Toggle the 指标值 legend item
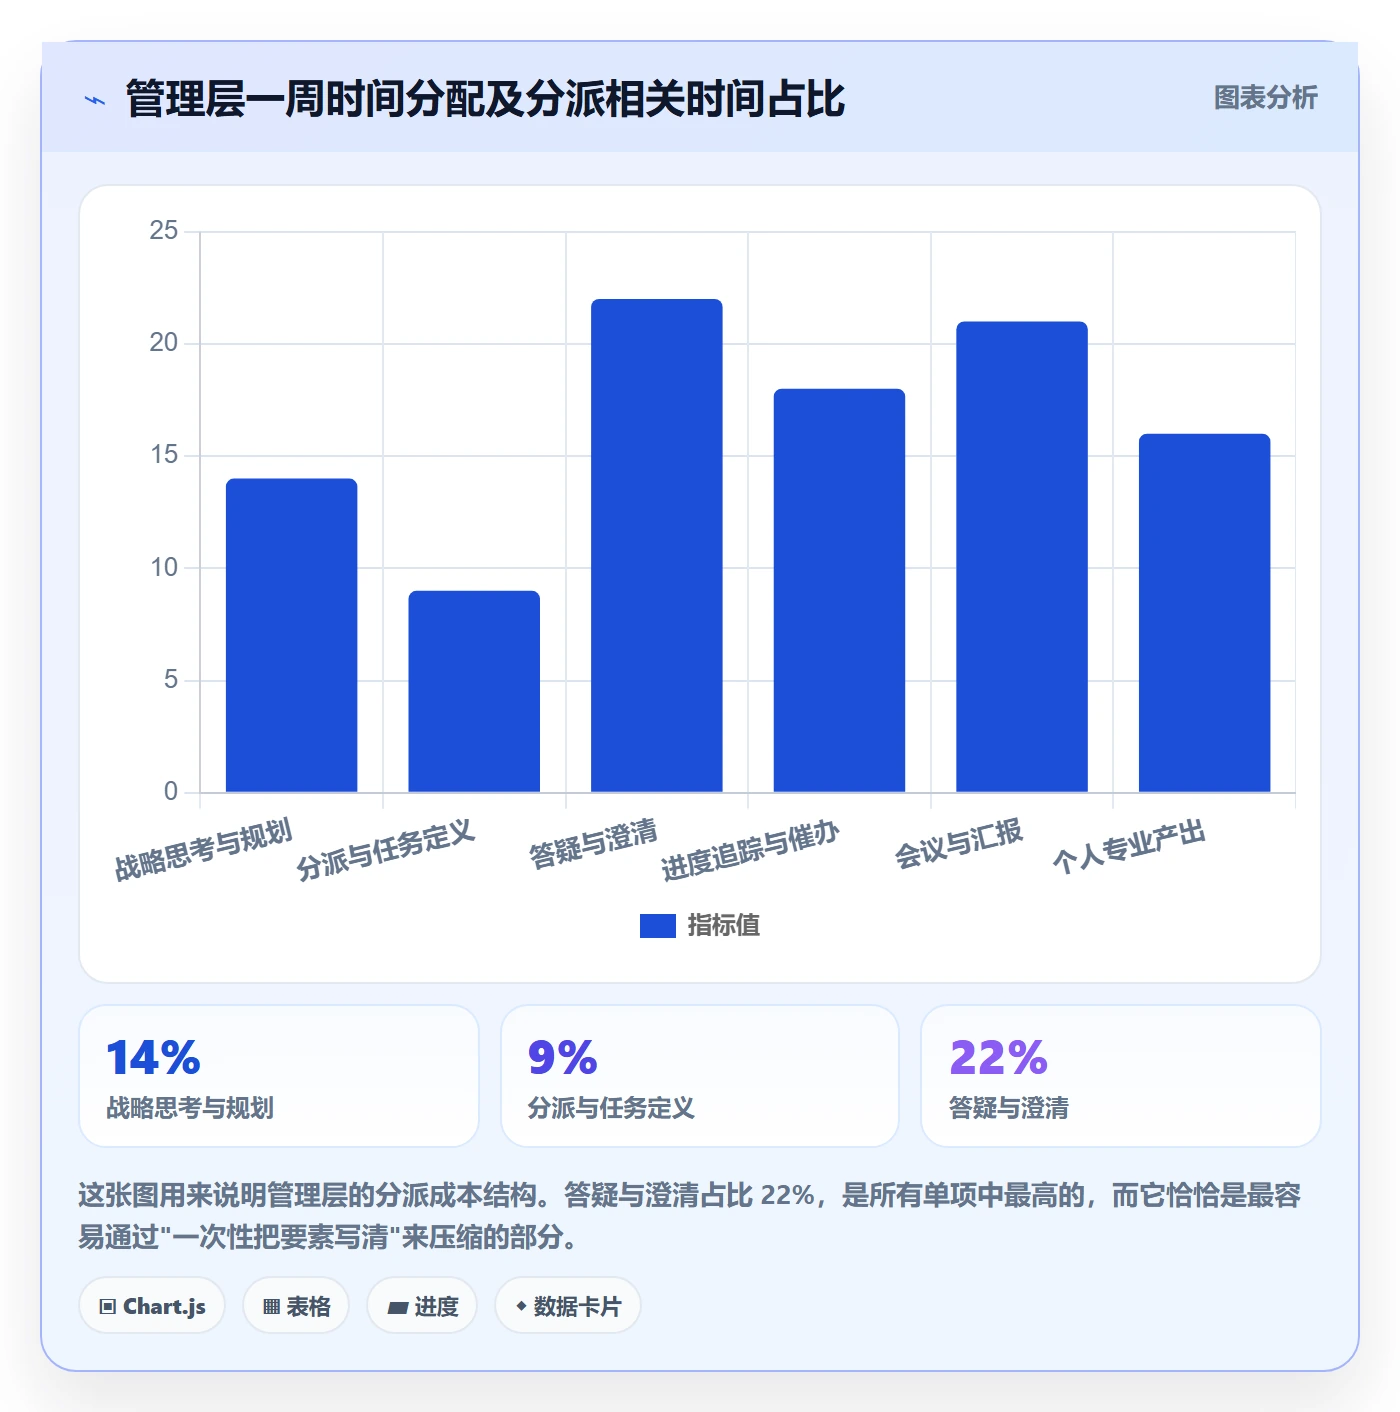Screen dimensions: 1400x1412 [700, 925]
